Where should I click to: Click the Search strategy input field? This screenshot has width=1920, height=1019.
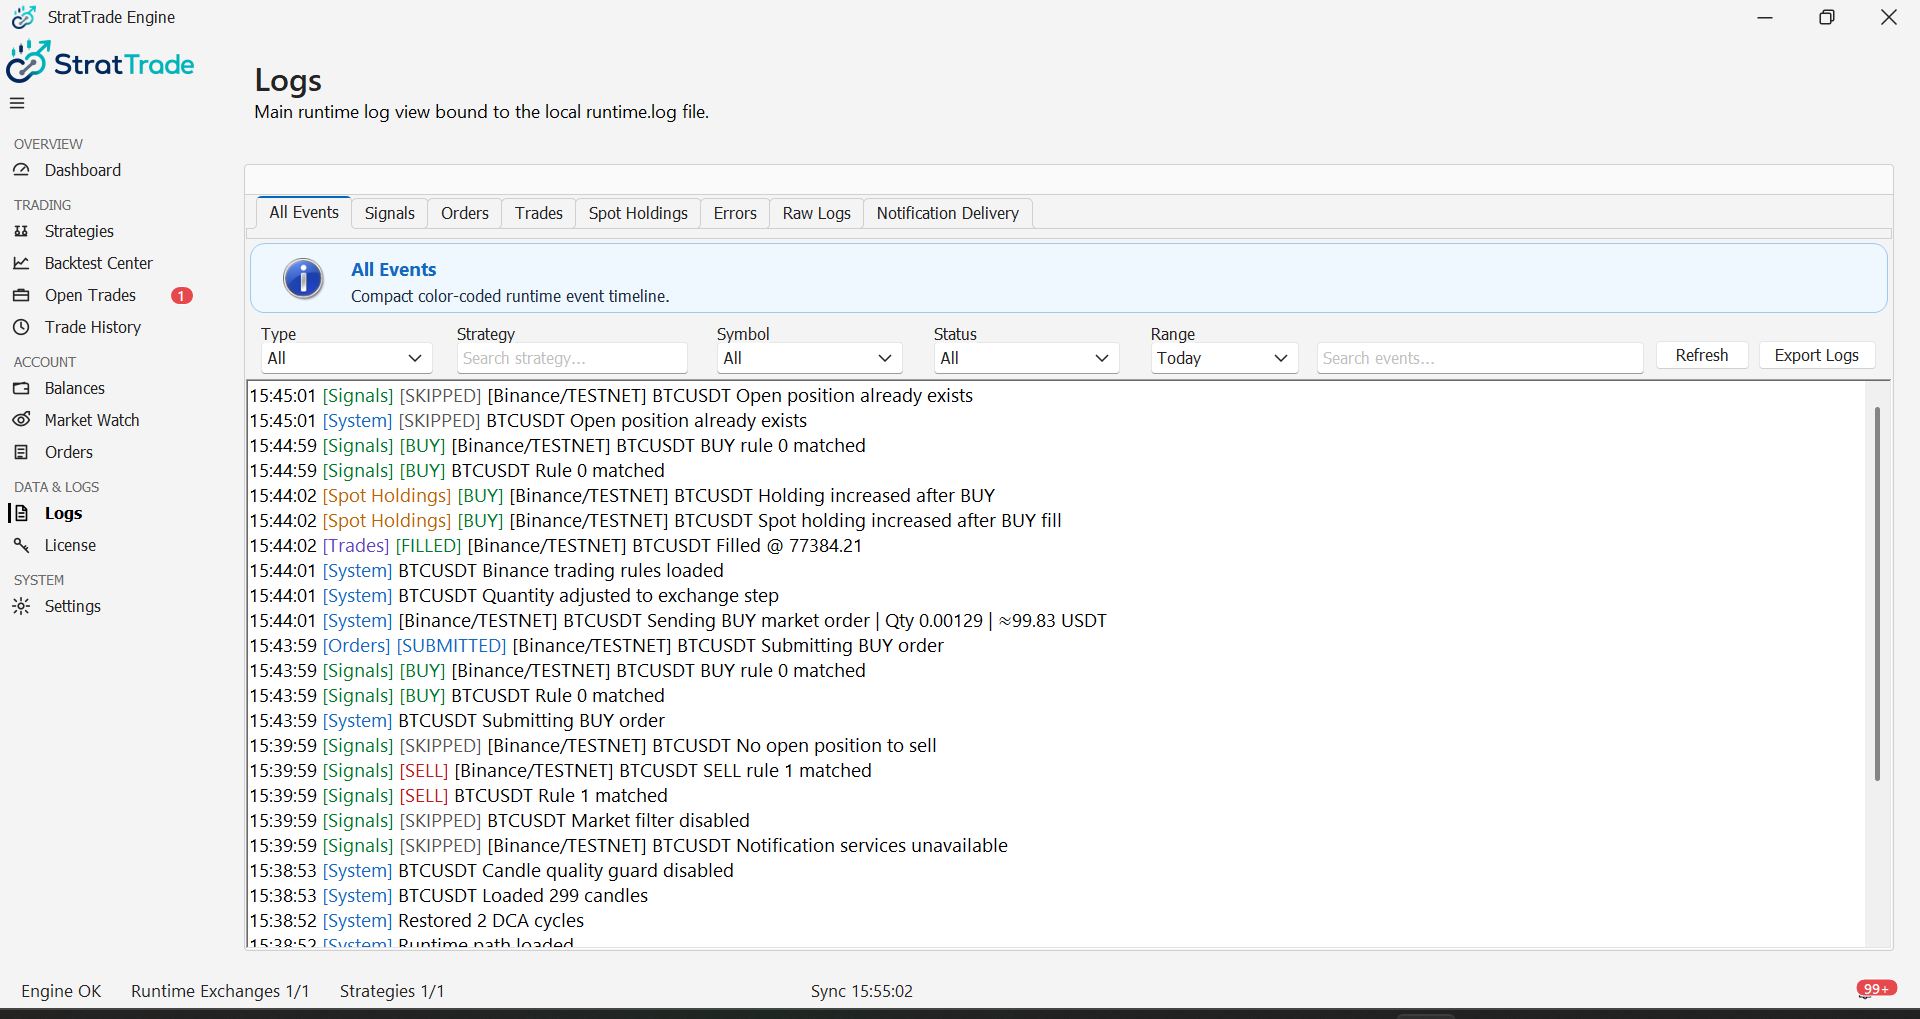[x=572, y=358]
